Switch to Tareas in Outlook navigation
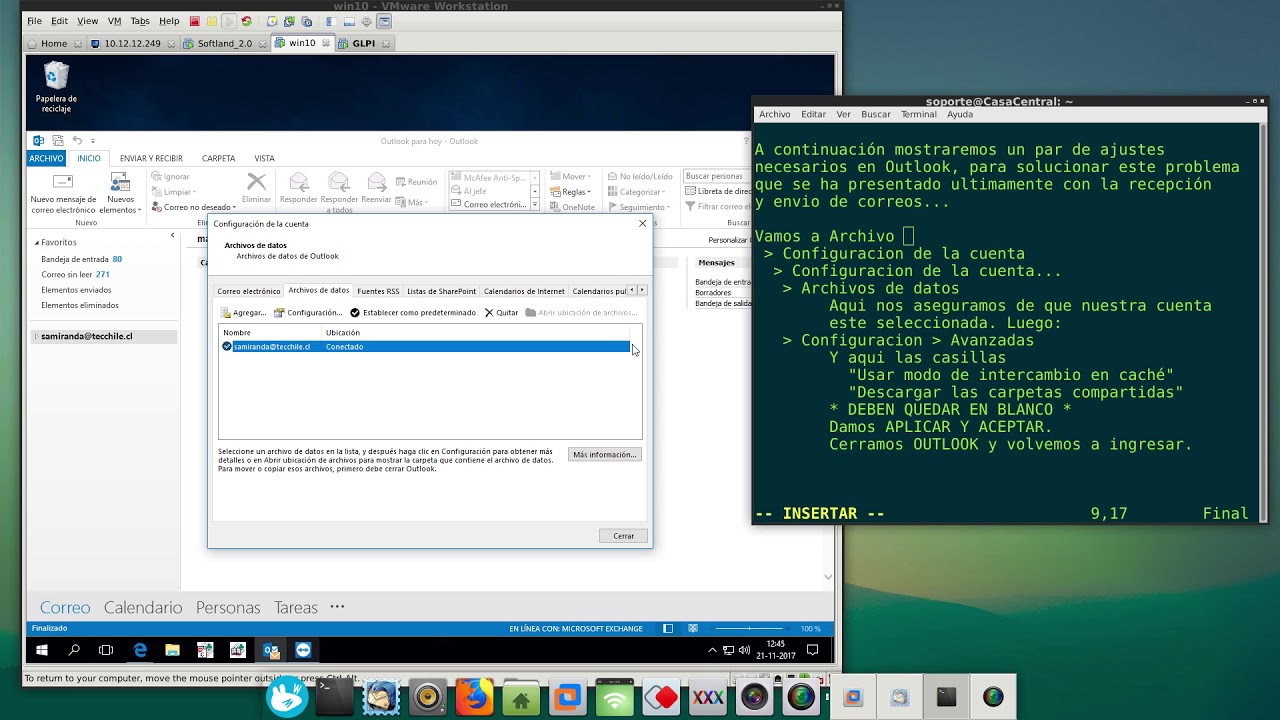Screen dimensions: 1280x720 click(x=296, y=607)
